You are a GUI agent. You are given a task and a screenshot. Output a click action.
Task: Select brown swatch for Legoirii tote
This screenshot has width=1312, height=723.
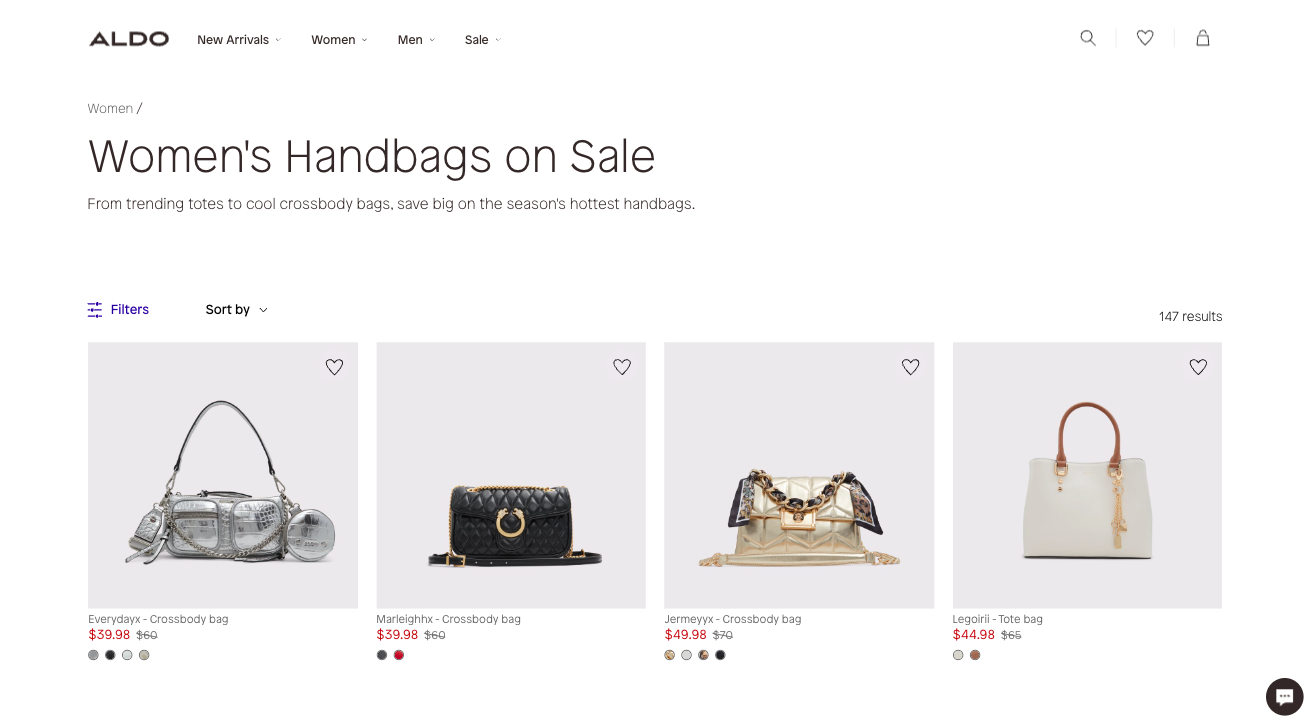[x=975, y=655]
